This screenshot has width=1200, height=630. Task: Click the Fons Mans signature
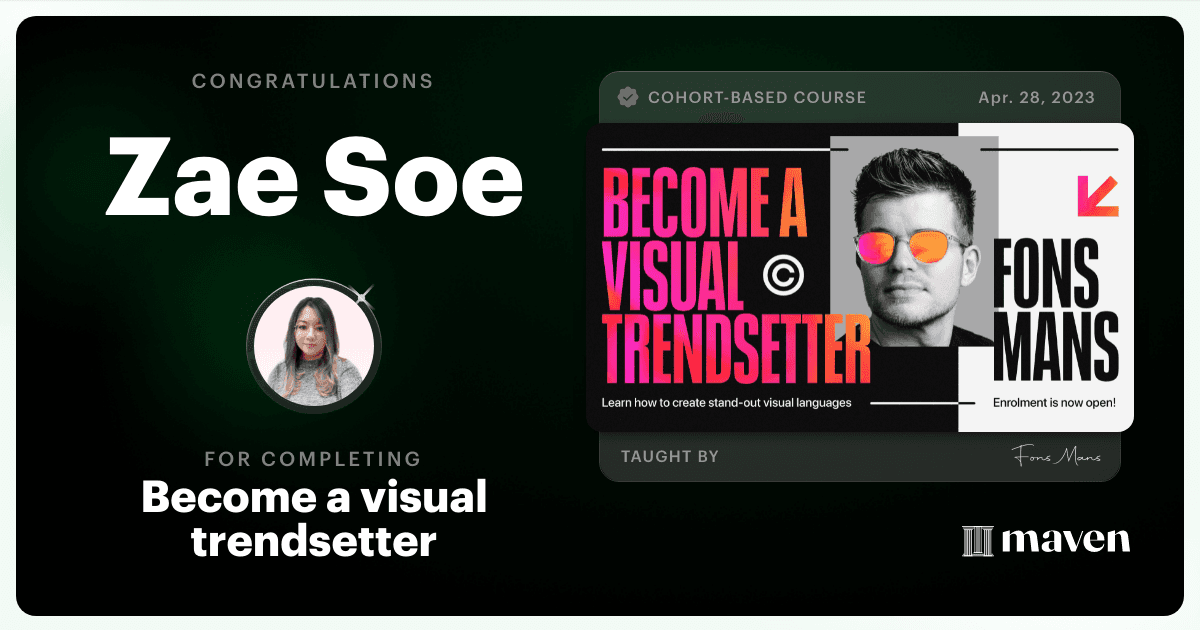coord(1055,456)
